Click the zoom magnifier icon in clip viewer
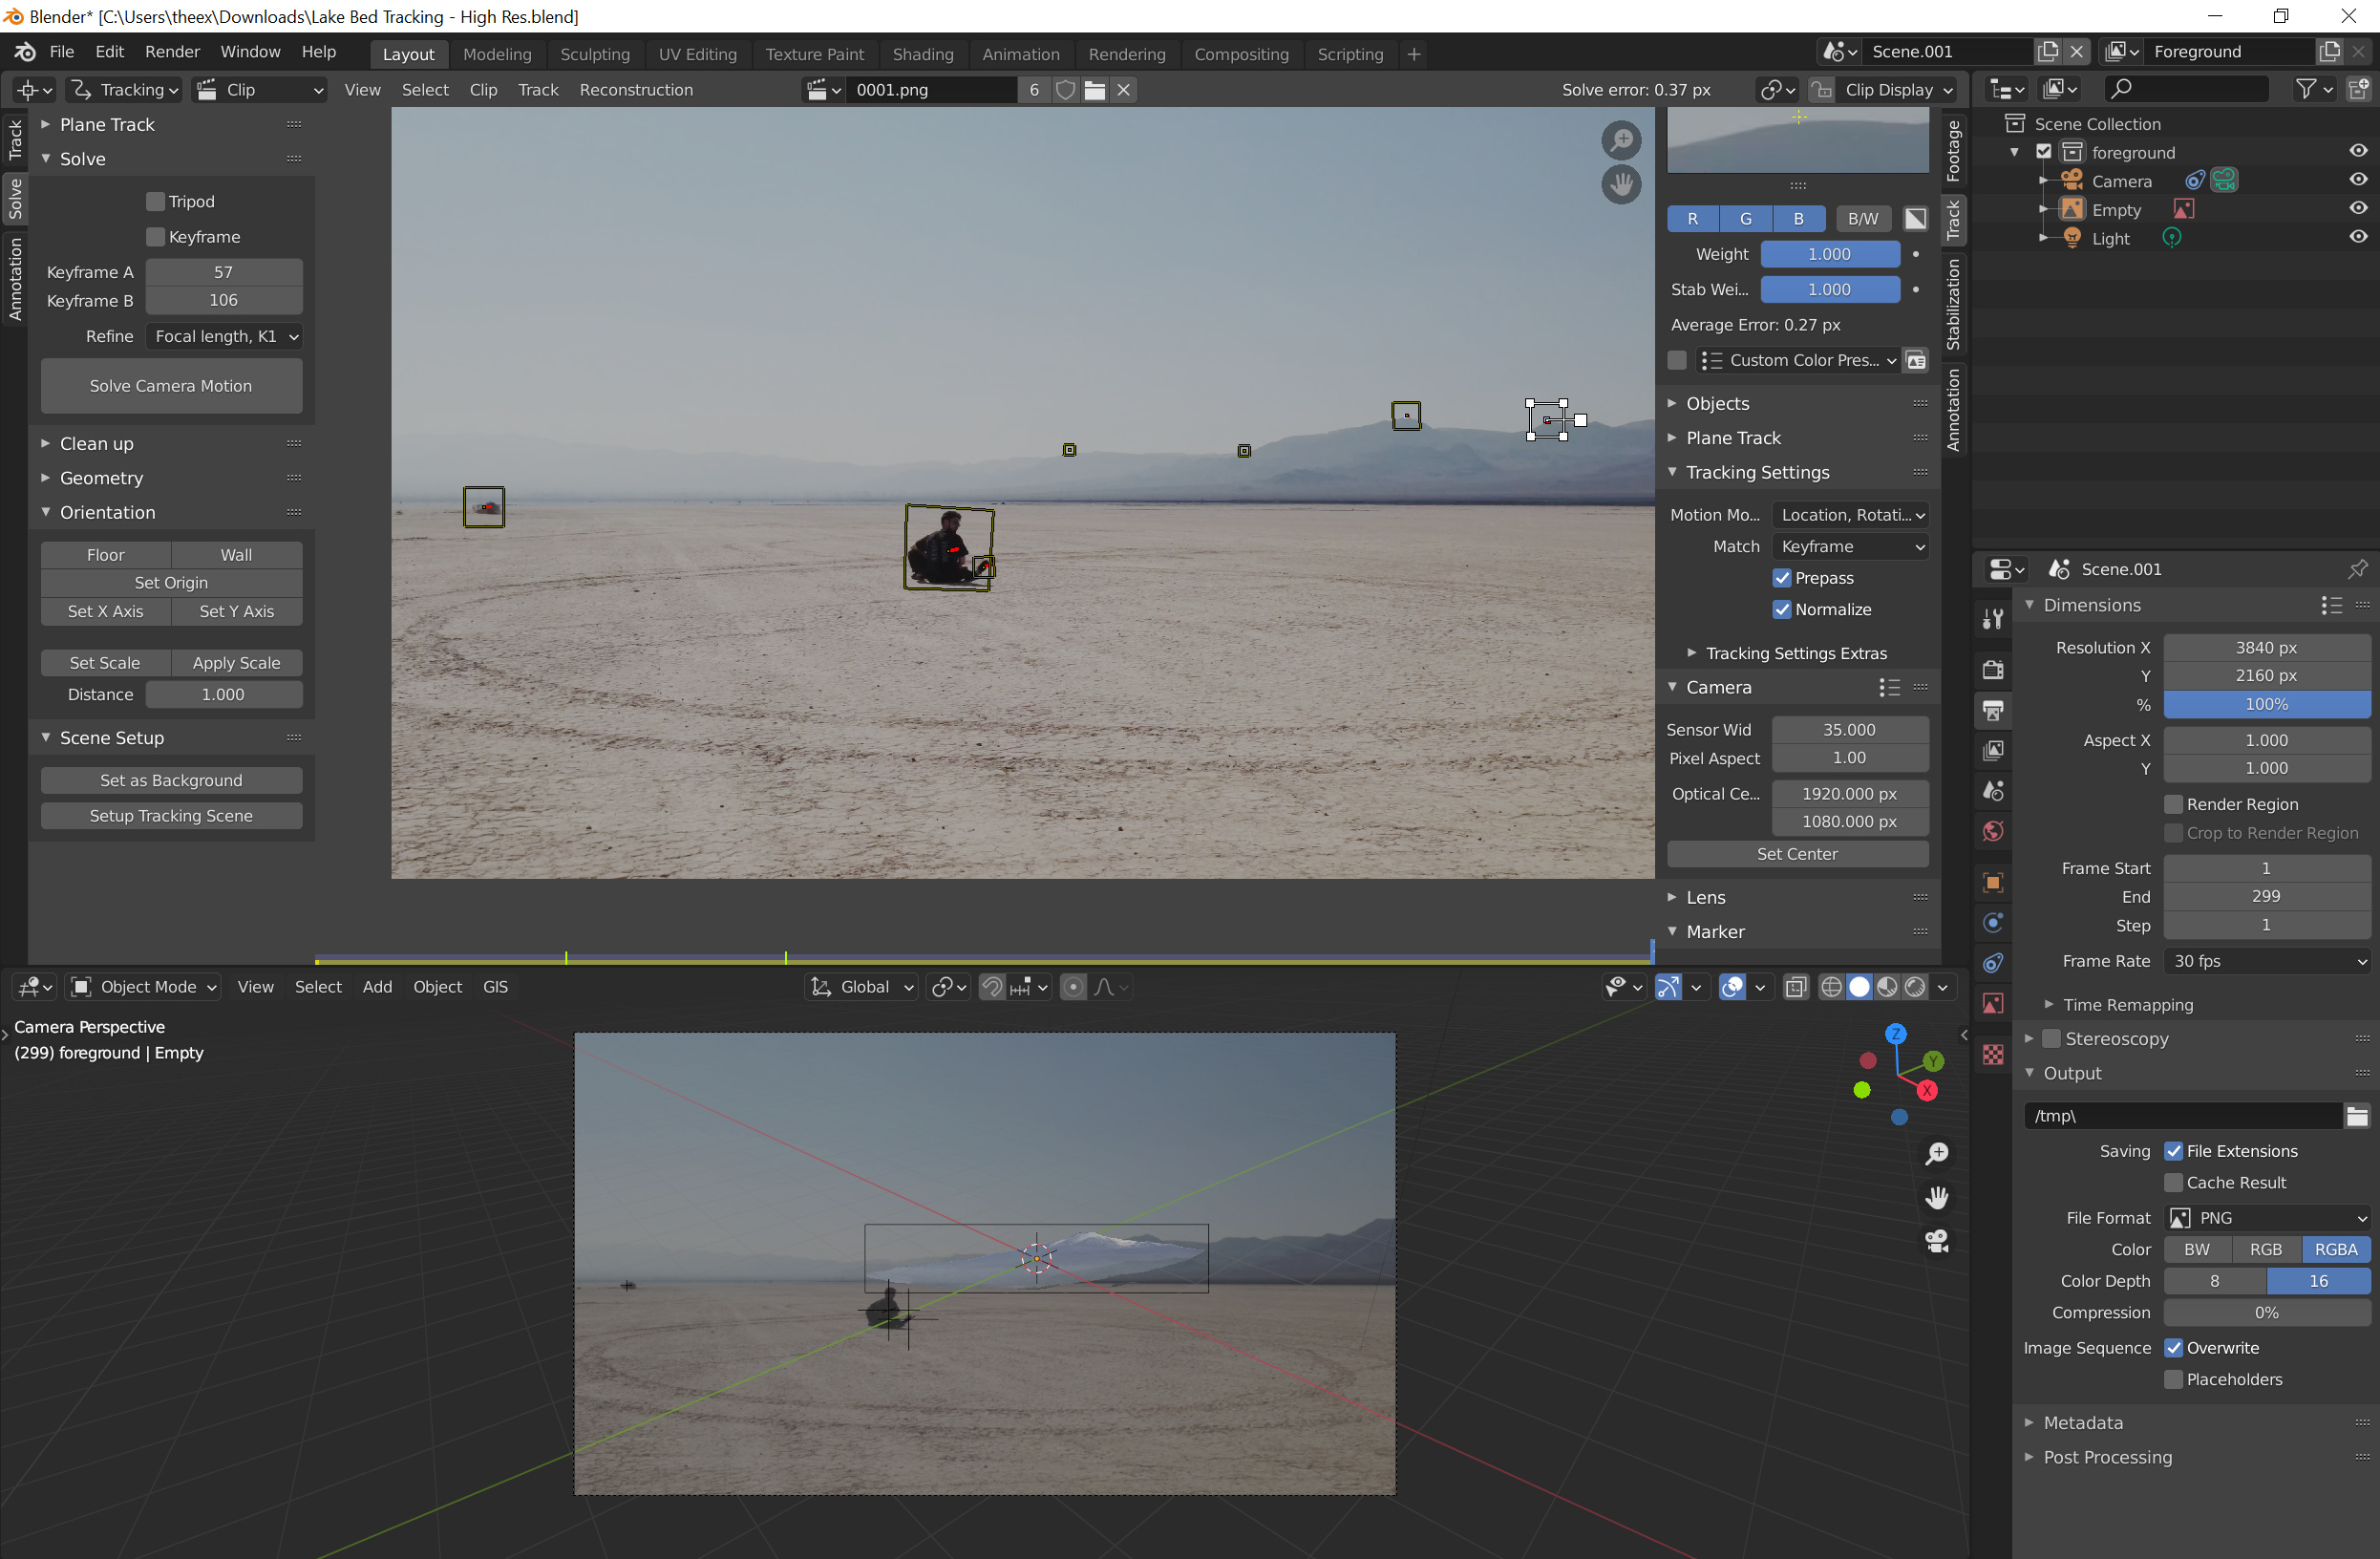Viewport: 2380px width, 1559px height. (1621, 140)
